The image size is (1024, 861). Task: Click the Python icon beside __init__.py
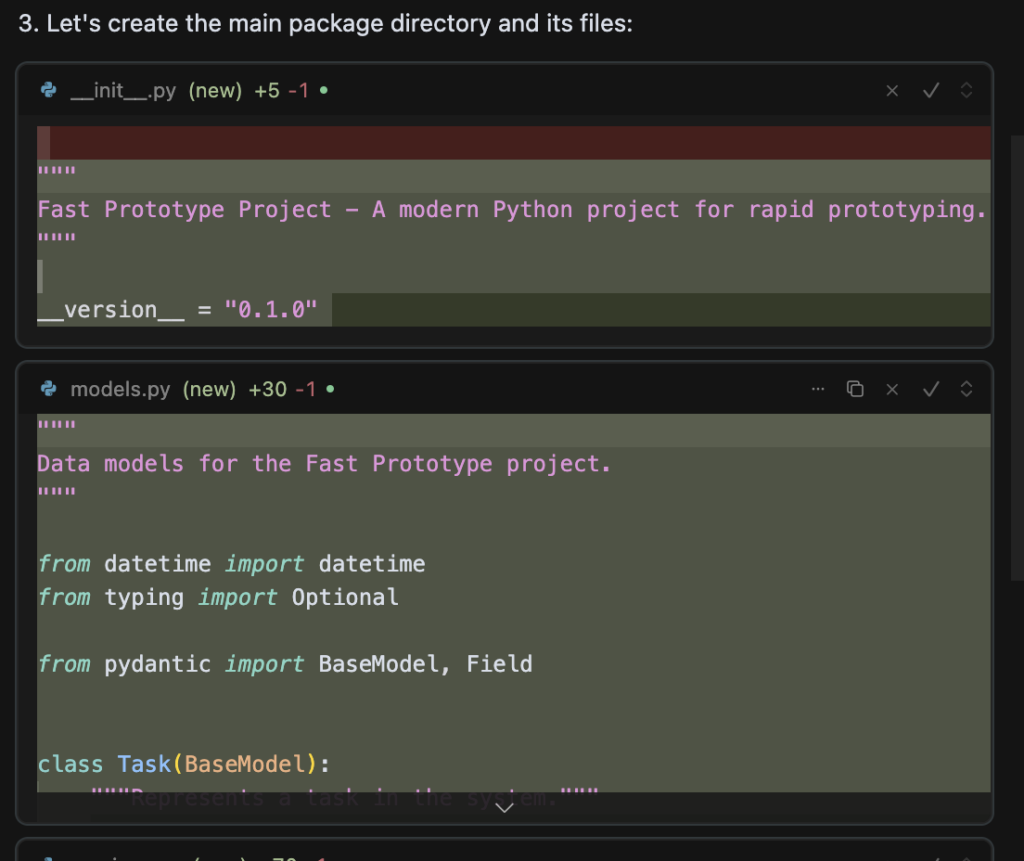[48, 89]
